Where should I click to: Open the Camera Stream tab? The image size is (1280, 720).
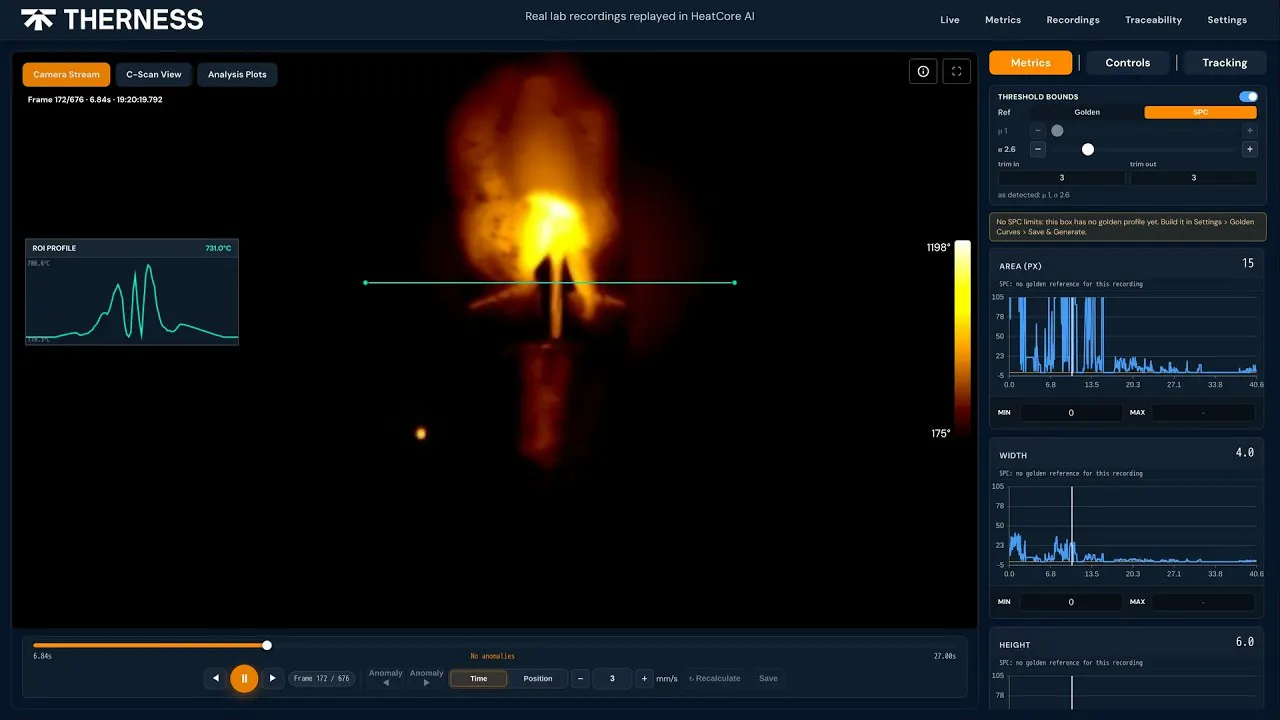(67, 74)
